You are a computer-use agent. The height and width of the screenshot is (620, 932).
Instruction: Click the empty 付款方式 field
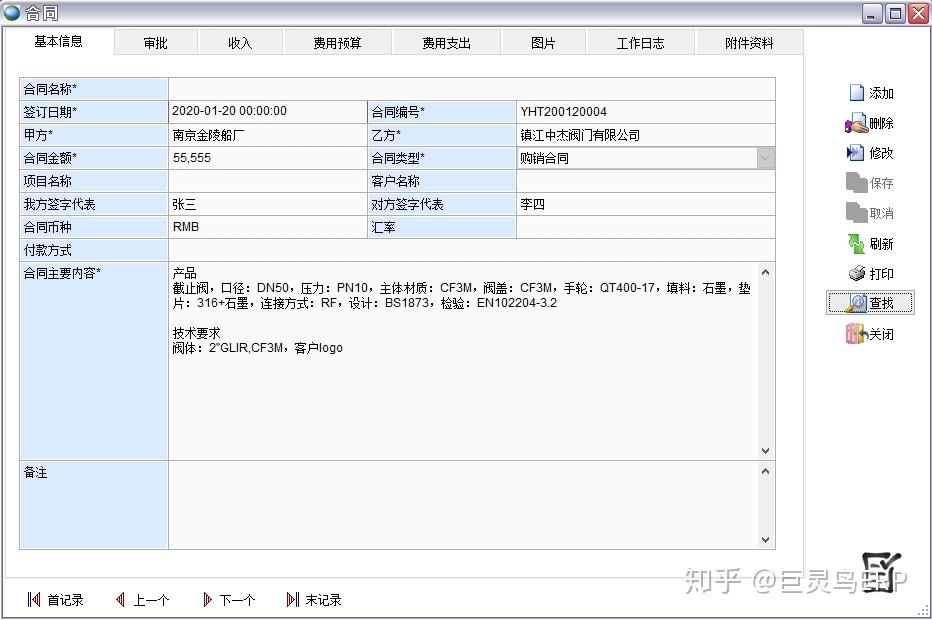pos(472,250)
